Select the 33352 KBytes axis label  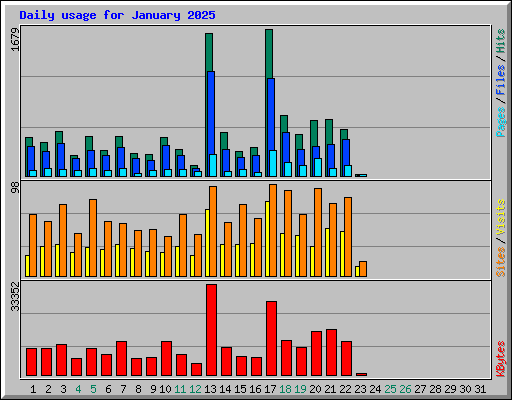tap(15, 296)
